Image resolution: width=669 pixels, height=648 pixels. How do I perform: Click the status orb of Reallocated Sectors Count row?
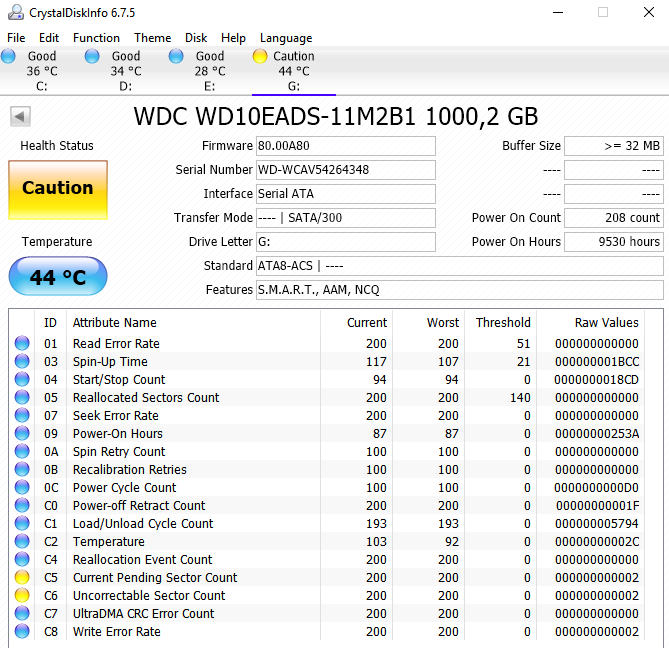(x=22, y=397)
